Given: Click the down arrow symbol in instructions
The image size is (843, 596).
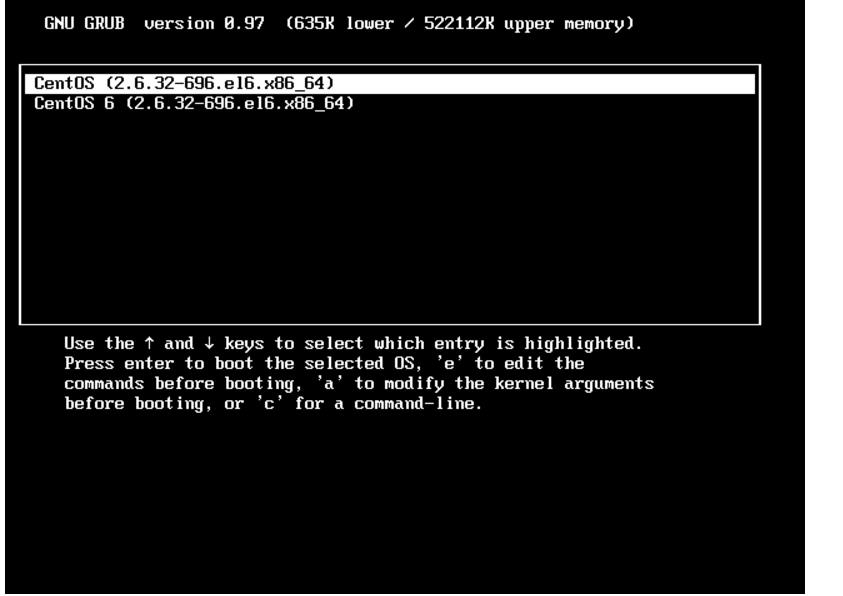Looking at the screenshot, I should (209, 343).
